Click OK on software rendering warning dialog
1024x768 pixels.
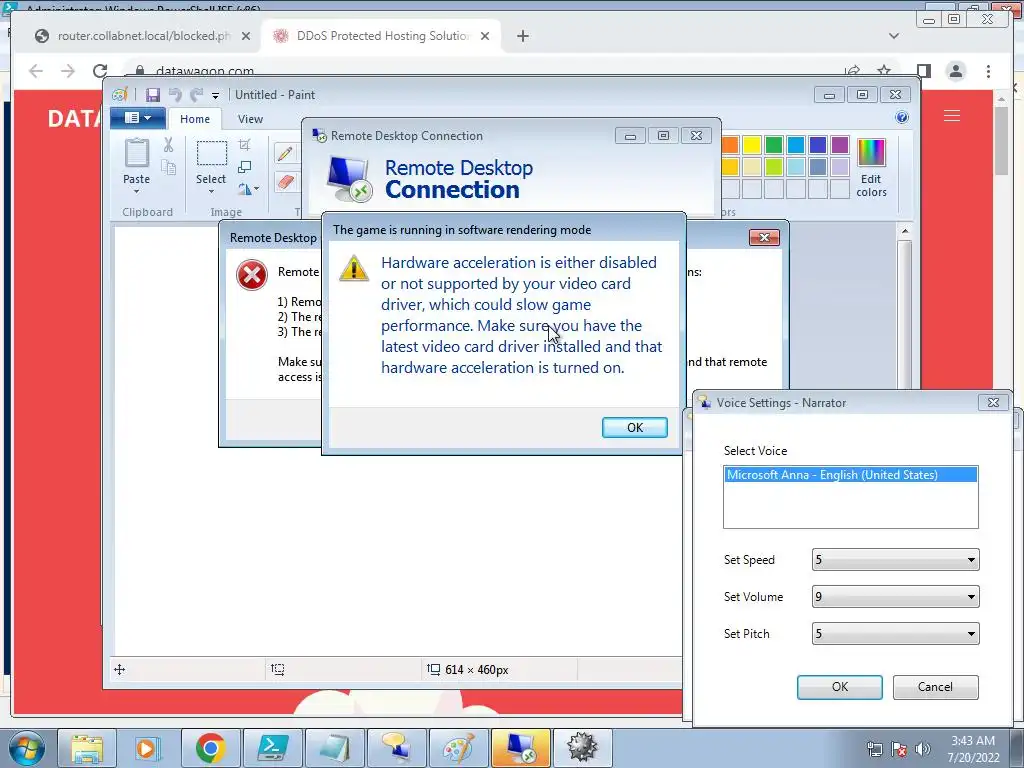point(635,427)
